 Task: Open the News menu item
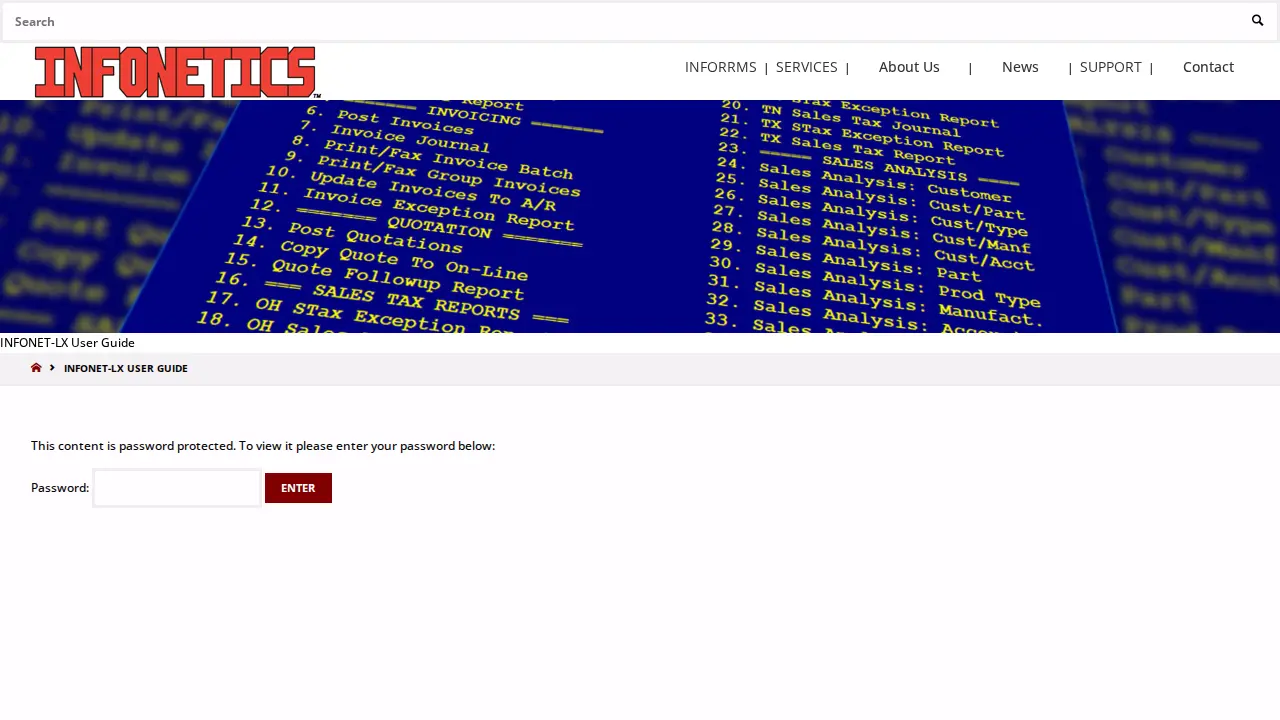[1020, 67]
